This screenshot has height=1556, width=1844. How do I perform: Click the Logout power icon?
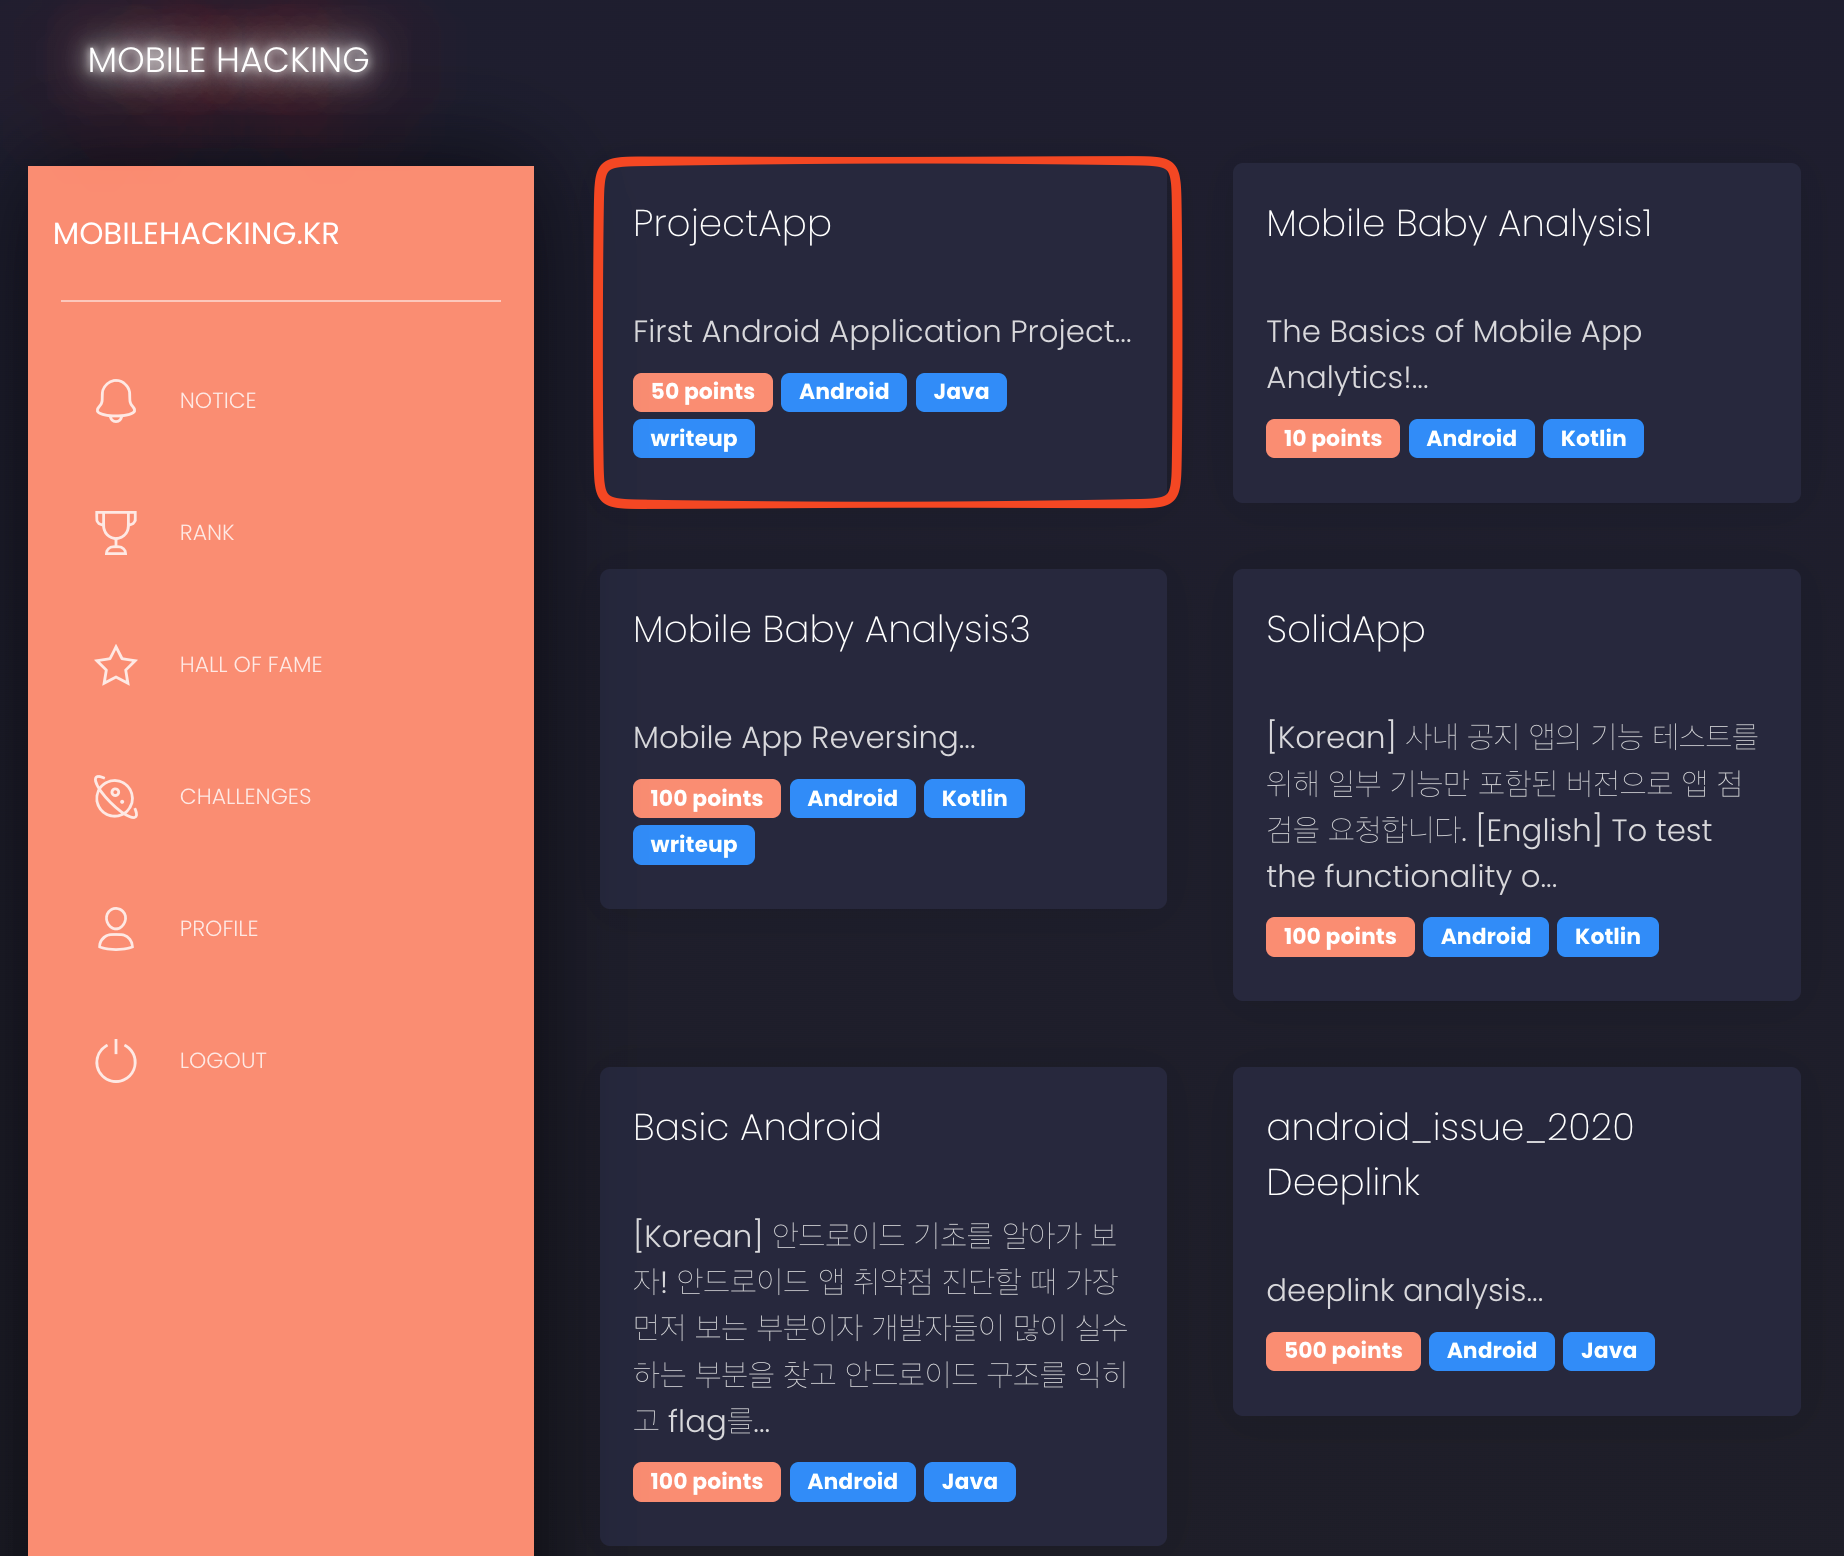tap(116, 1061)
